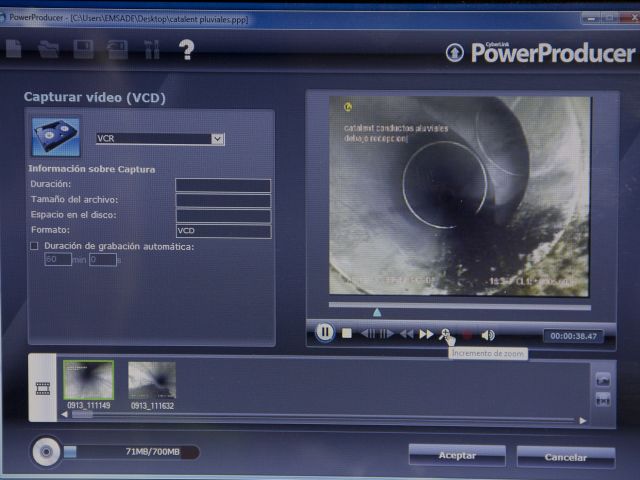Image resolution: width=640 pixels, height=480 pixels.
Task: Step forward one frame
Action: click(x=387, y=334)
